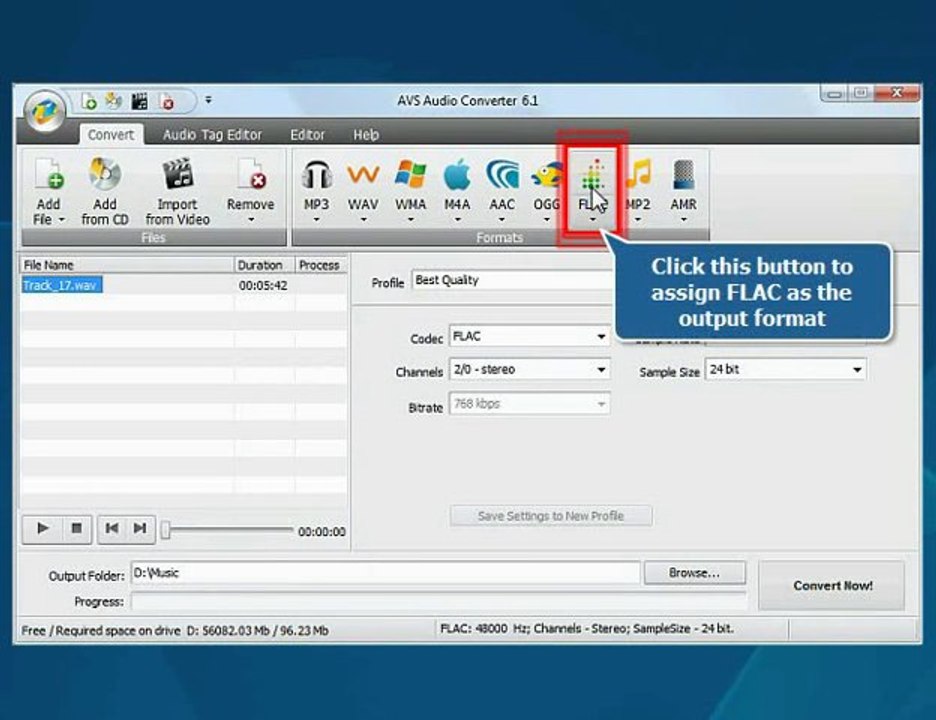
Task: Open the Profile Best Quality field
Action: point(513,281)
